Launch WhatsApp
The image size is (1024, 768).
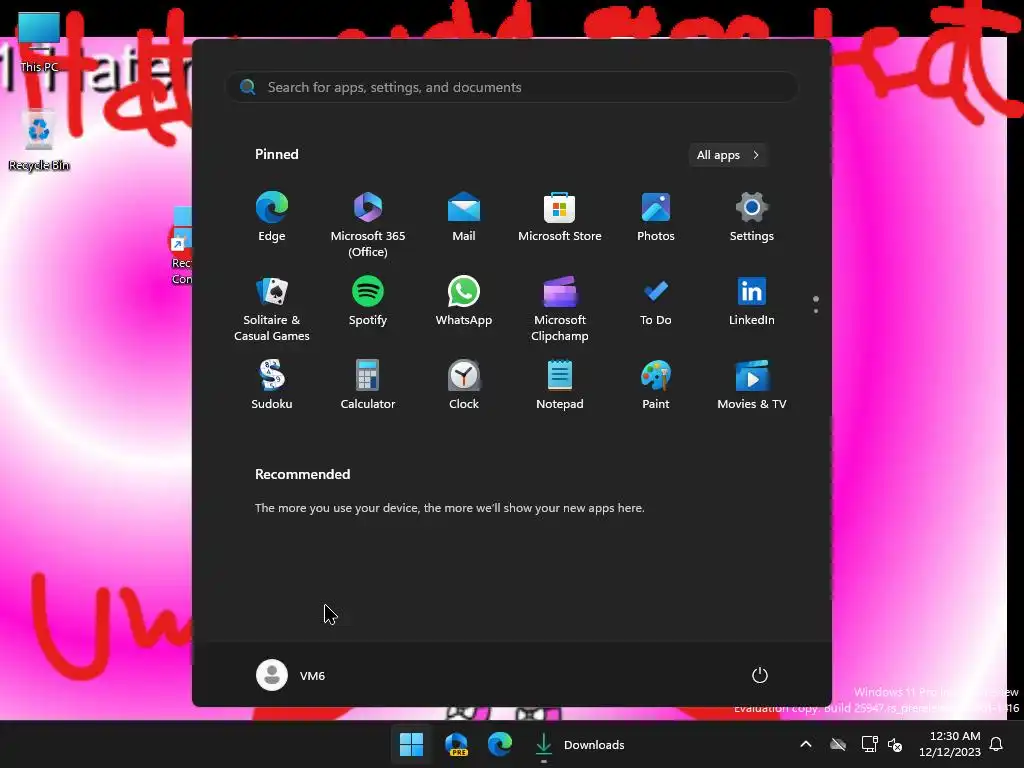[464, 302]
